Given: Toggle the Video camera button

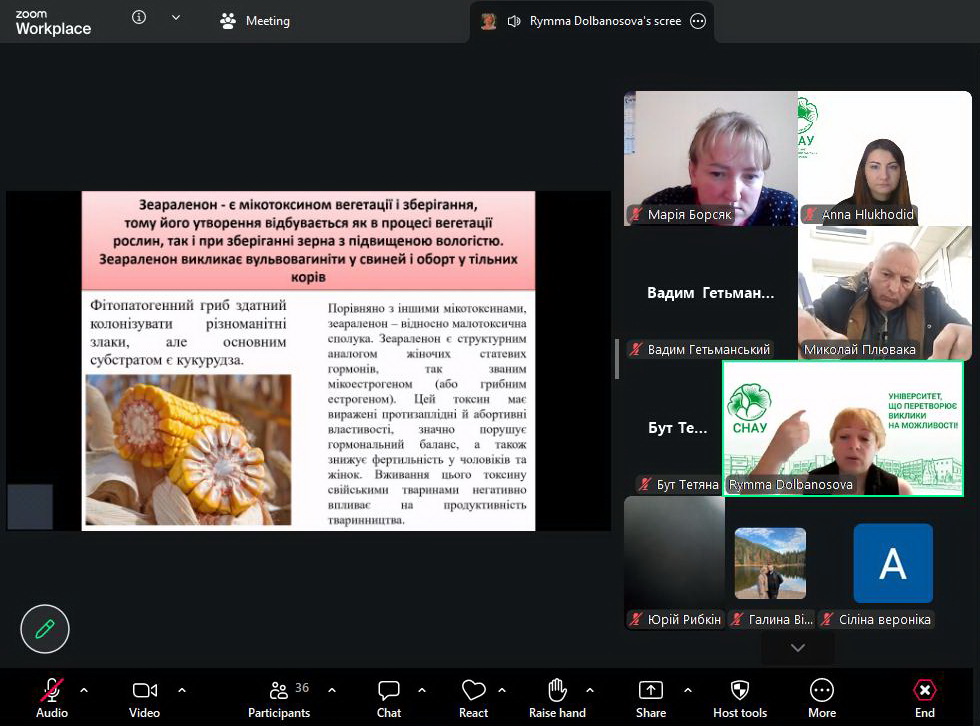Looking at the screenshot, I should point(144,691).
